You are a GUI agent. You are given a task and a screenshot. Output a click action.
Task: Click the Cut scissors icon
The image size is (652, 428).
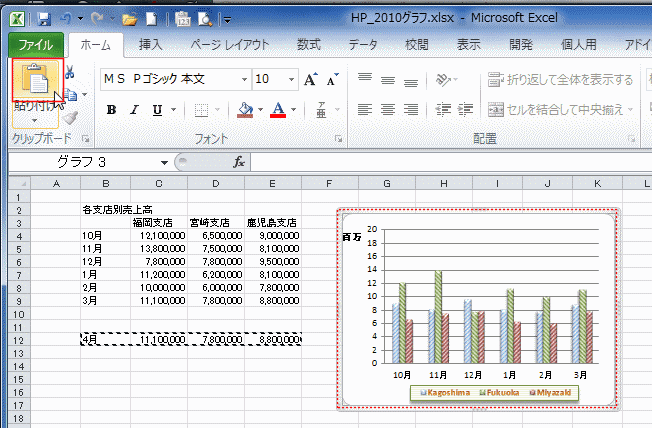click(69, 72)
